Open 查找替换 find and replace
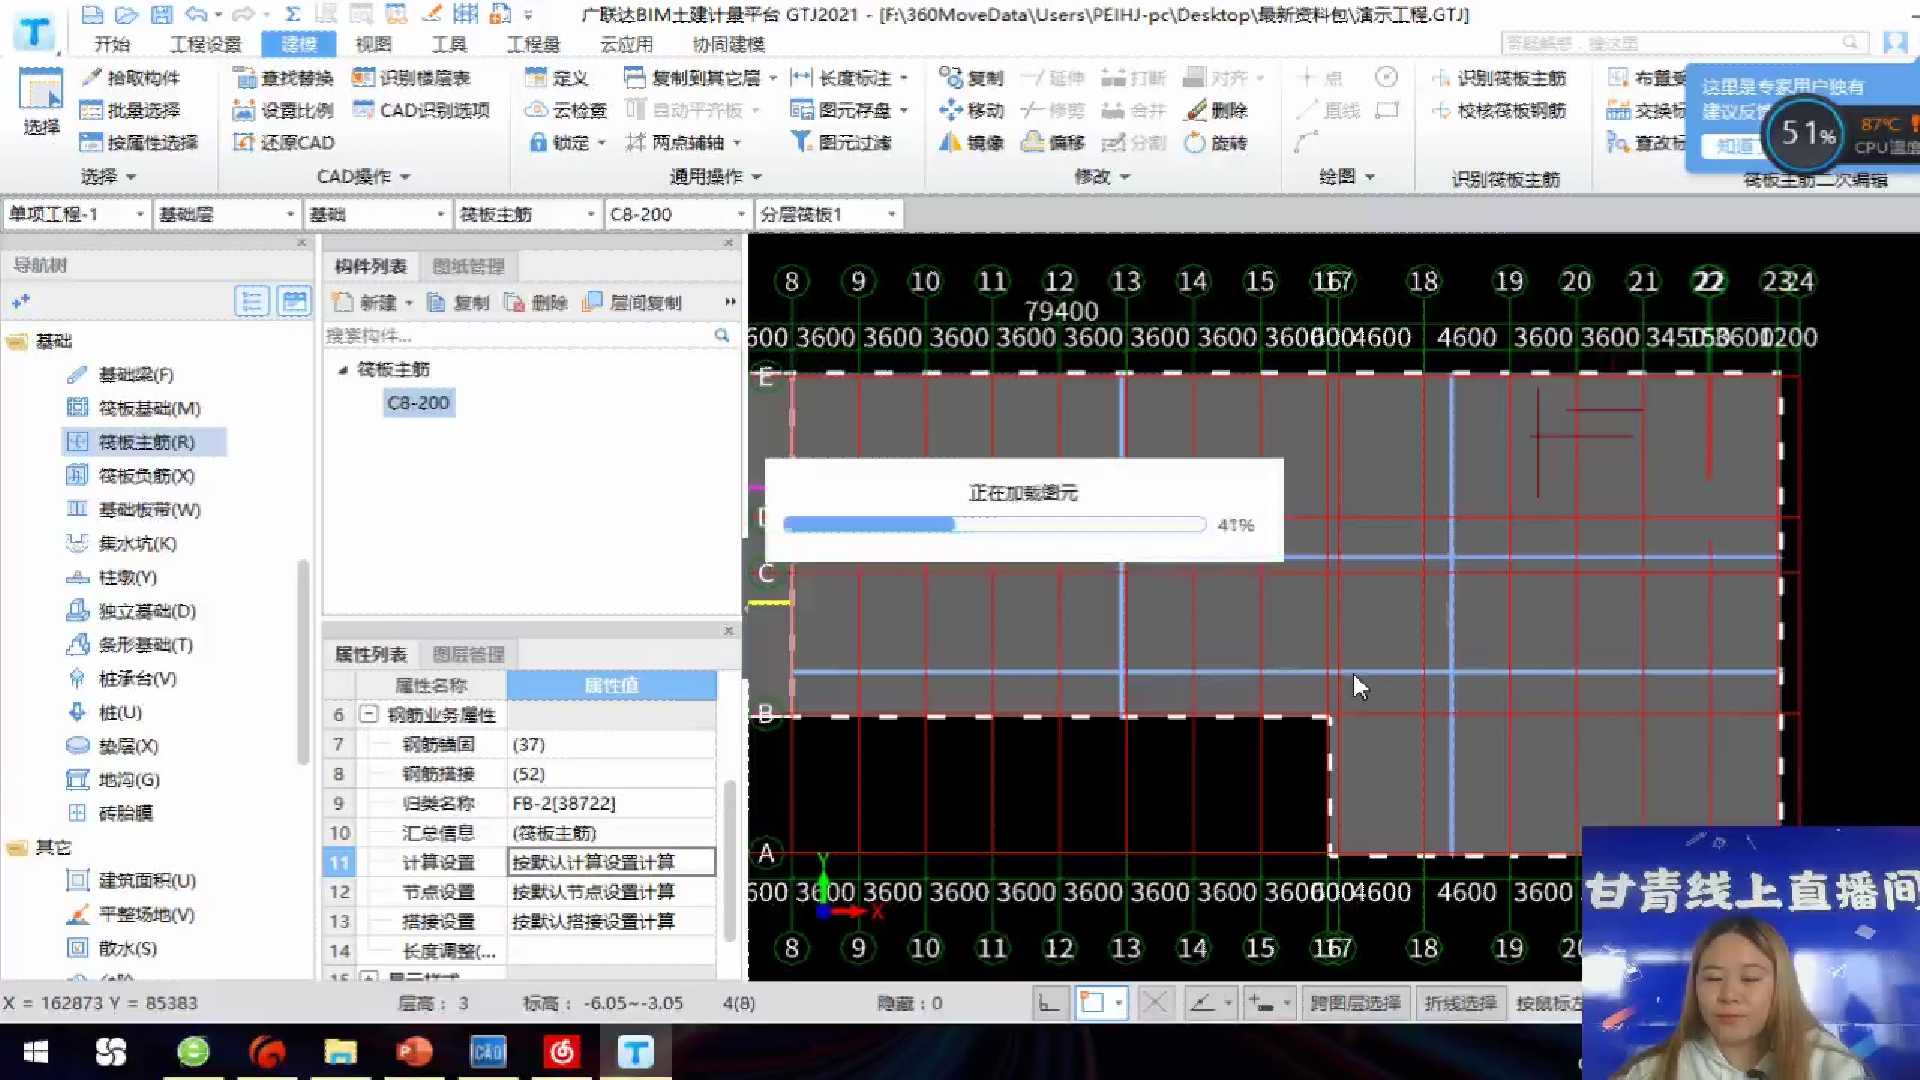The height and width of the screenshot is (1080, 1920). [283, 78]
